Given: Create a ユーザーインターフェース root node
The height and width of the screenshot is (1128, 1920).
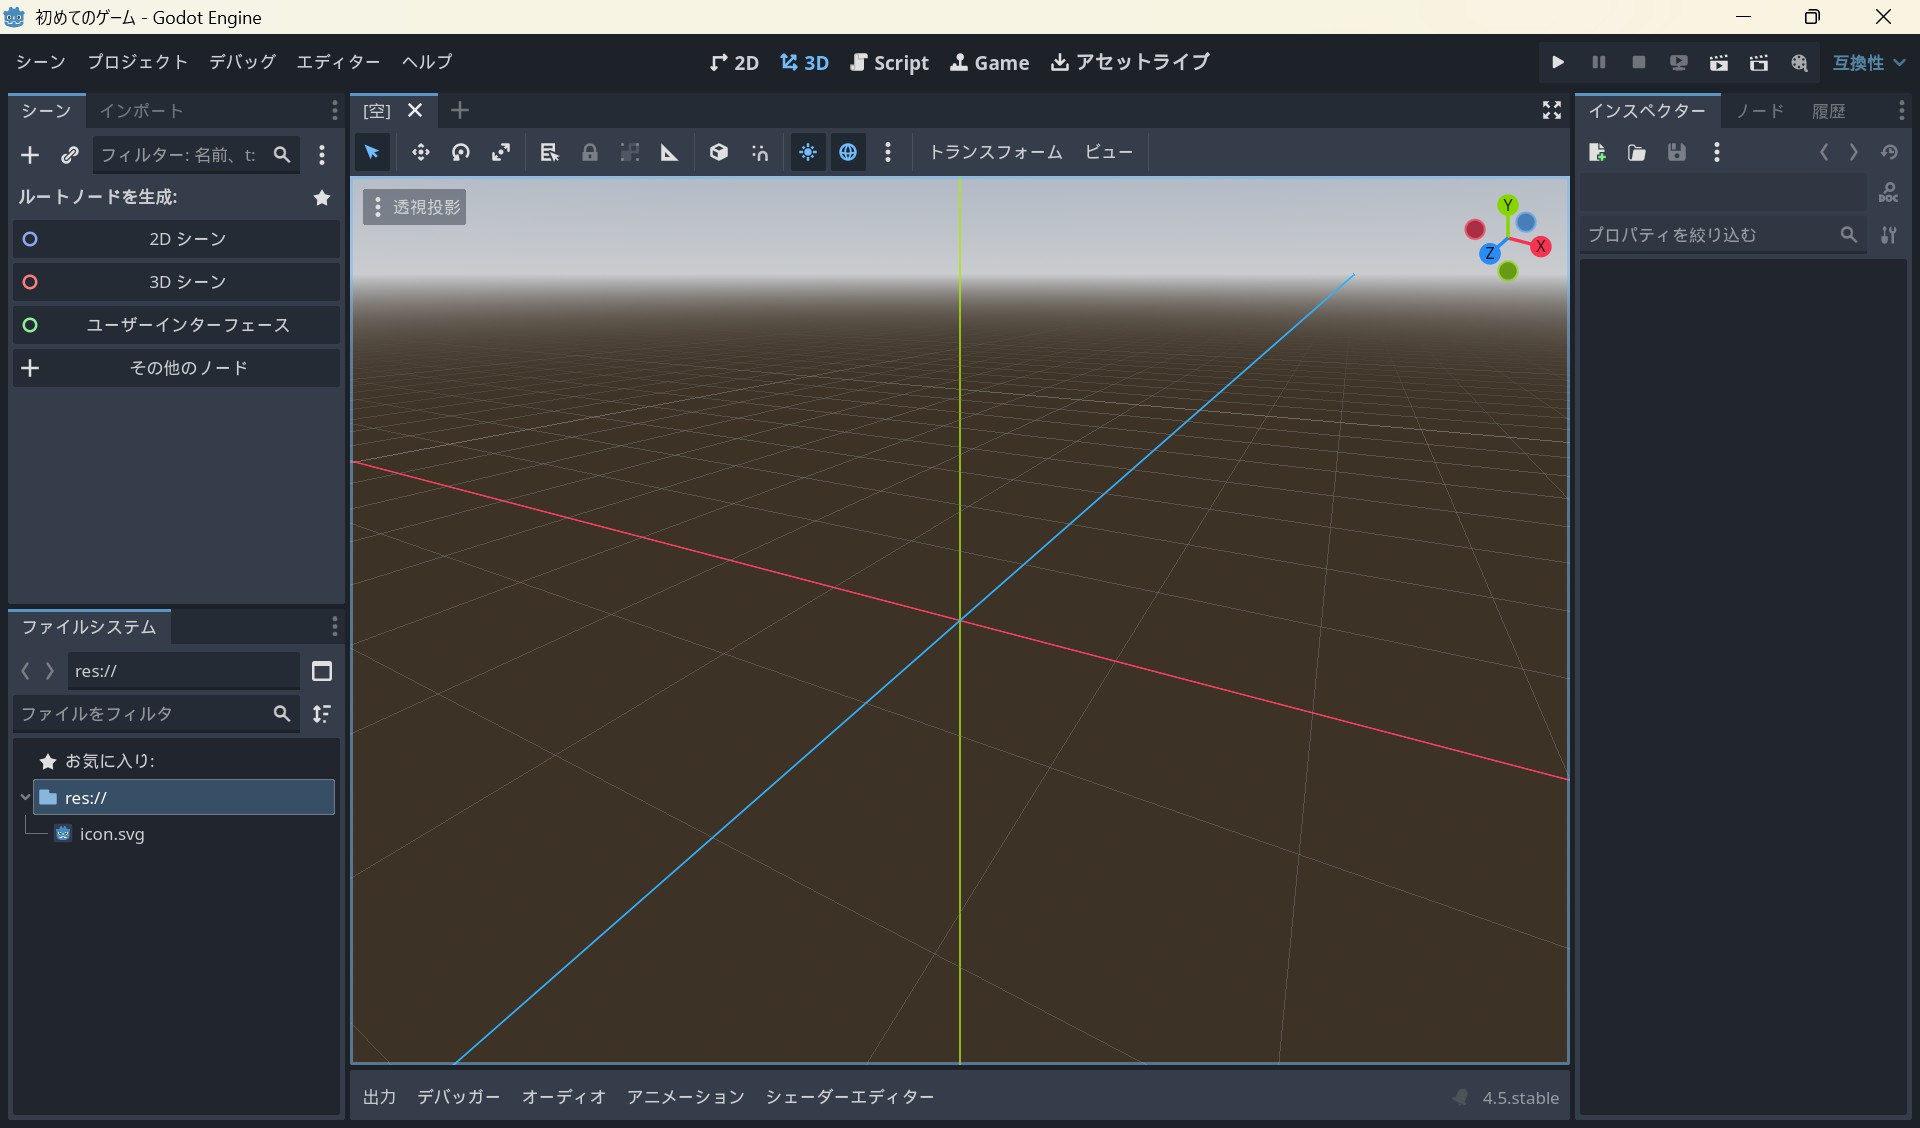Looking at the screenshot, I should tap(176, 325).
